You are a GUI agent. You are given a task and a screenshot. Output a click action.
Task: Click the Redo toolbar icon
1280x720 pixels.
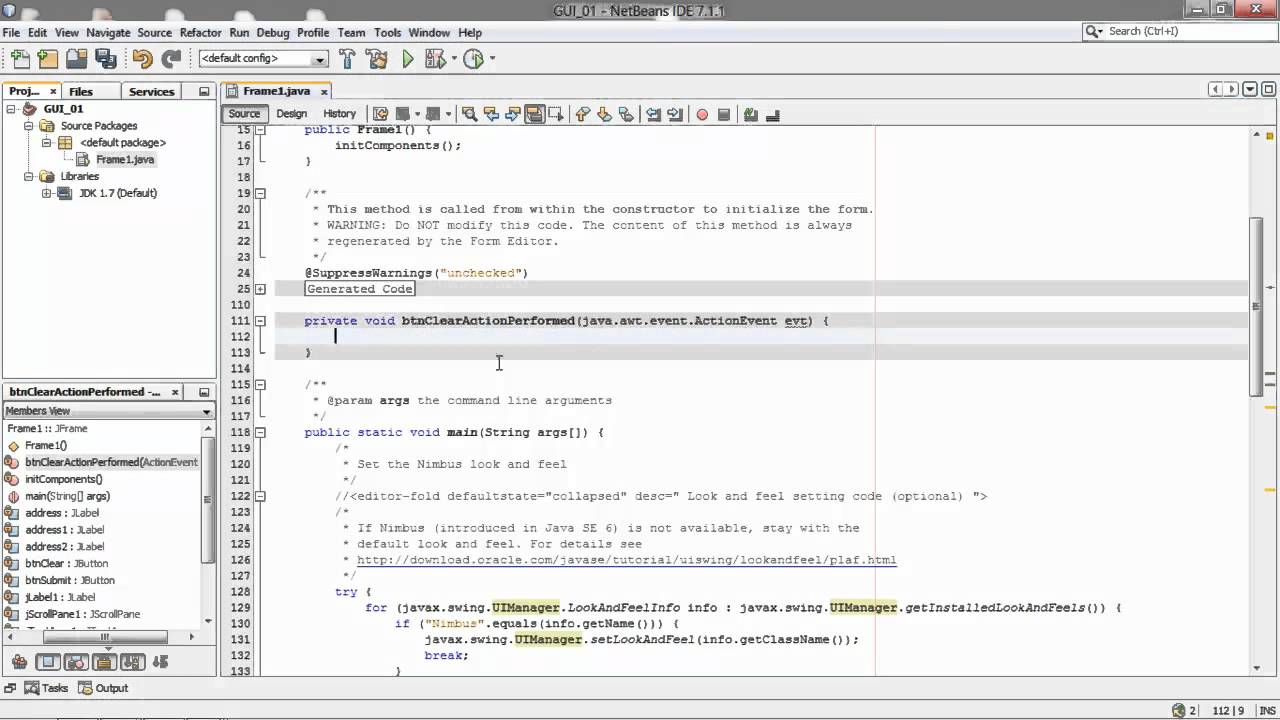click(172, 59)
